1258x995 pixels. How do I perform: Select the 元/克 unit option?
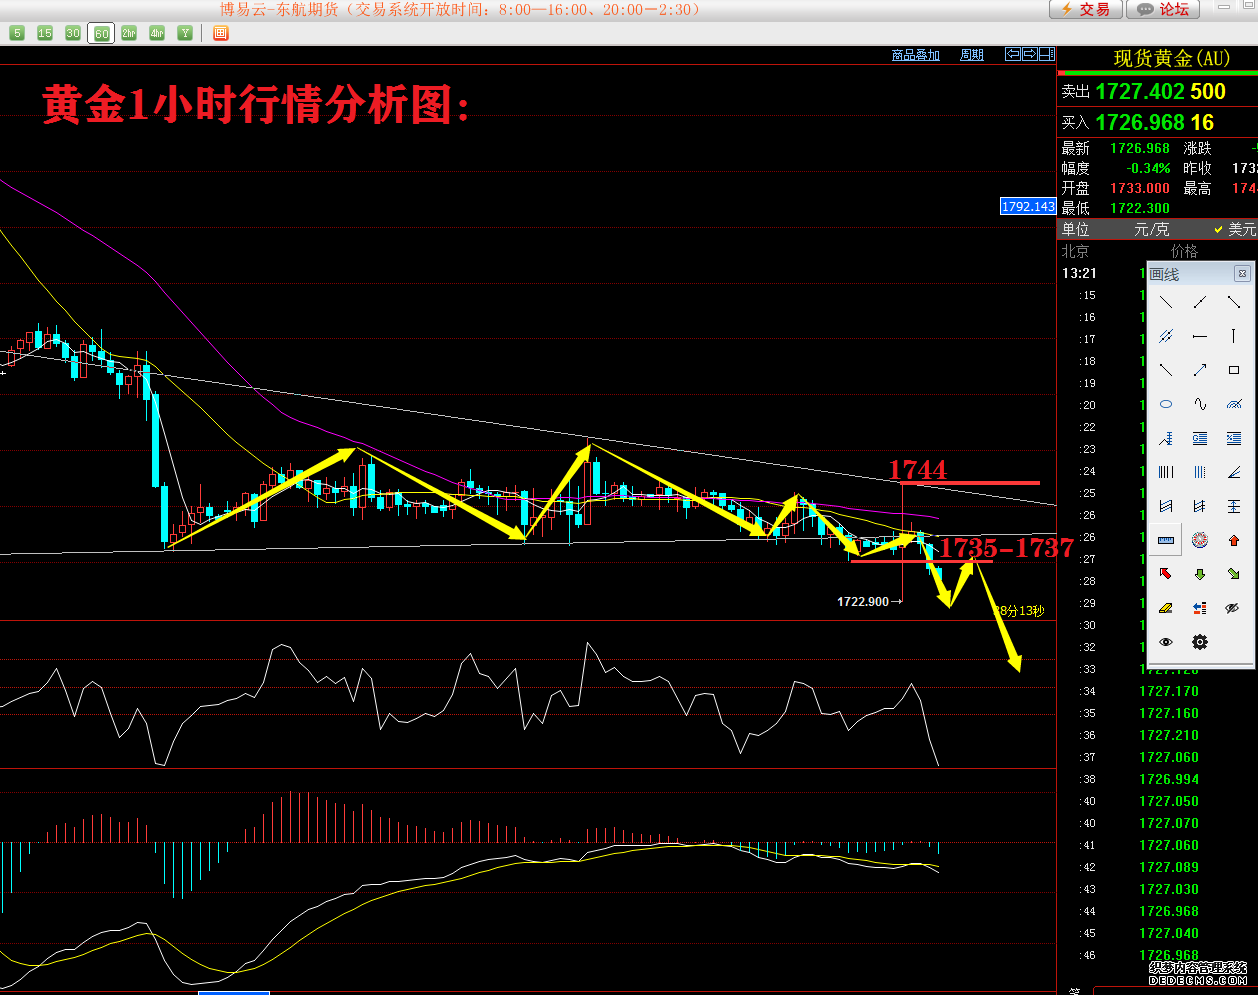1151,229
